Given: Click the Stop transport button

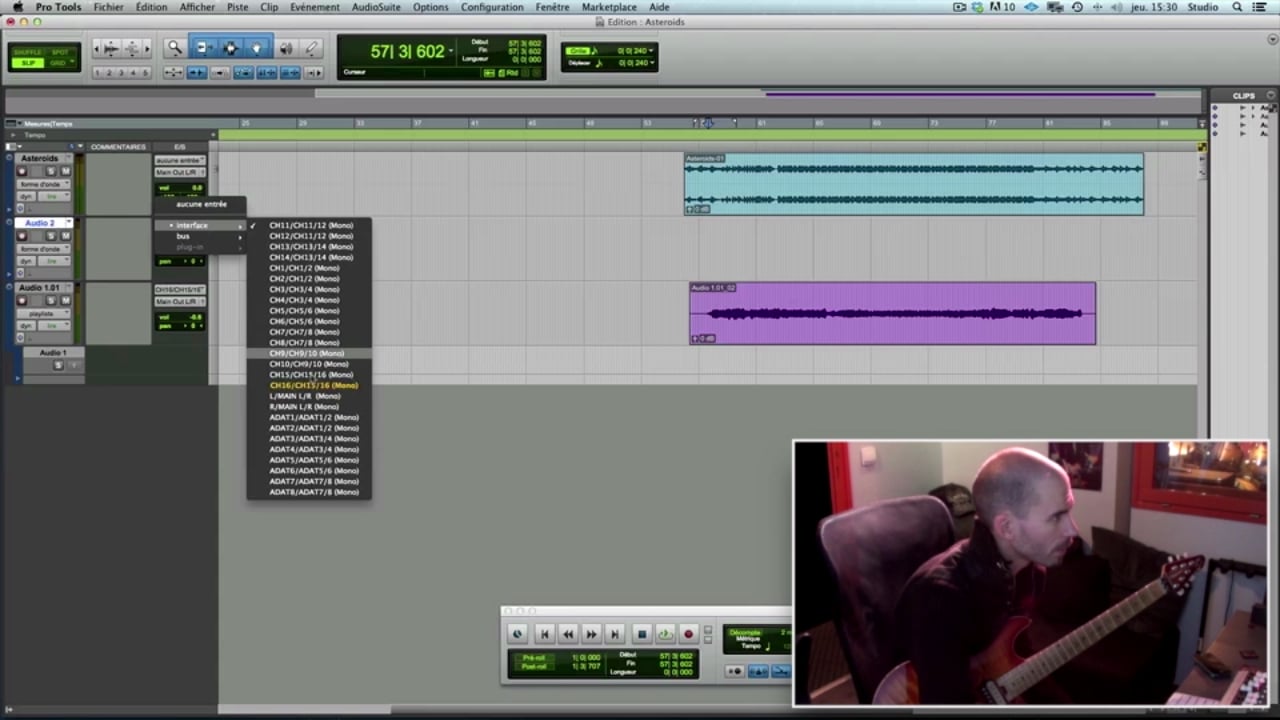Looking at the screenshot, I should click(642, 634).
